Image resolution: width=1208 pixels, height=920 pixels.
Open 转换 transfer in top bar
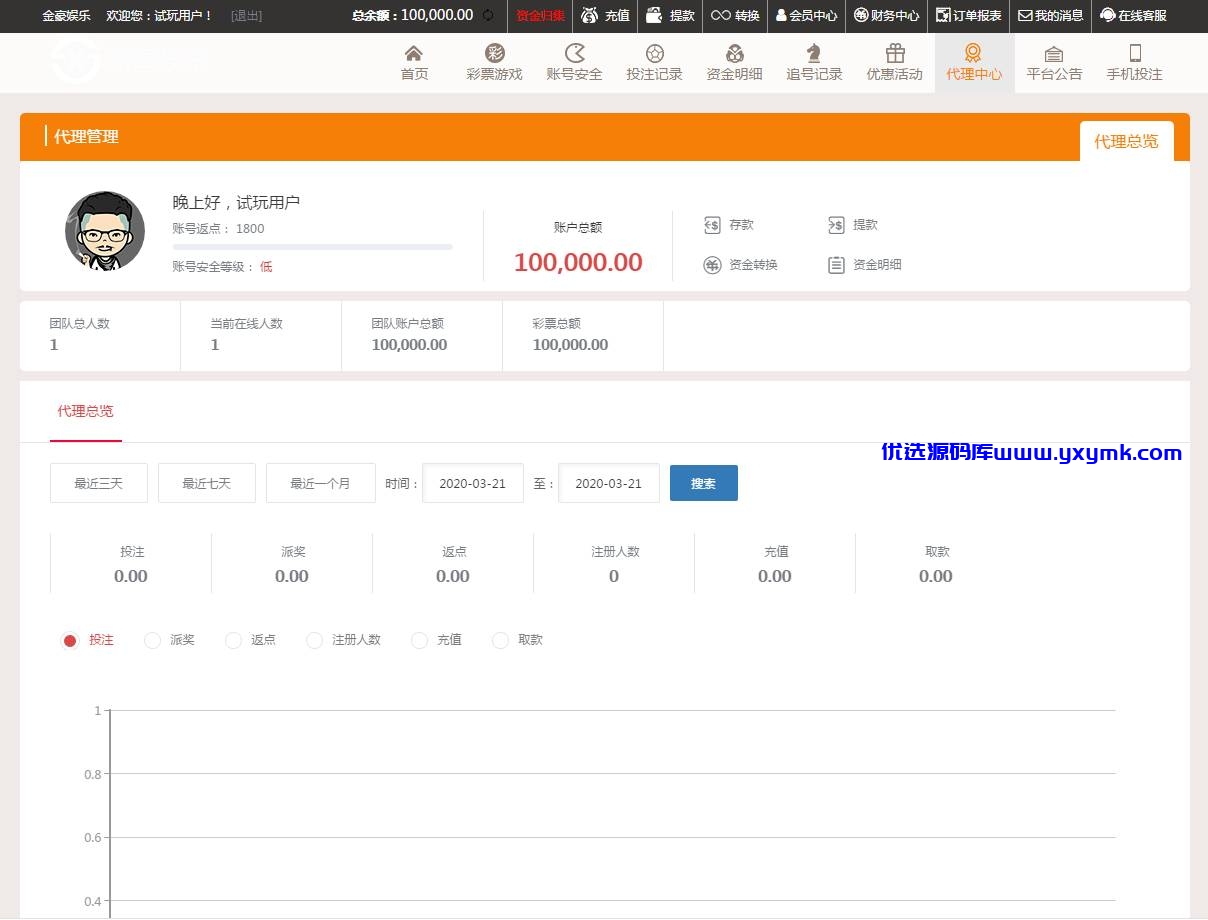click(x=736, y=15)
